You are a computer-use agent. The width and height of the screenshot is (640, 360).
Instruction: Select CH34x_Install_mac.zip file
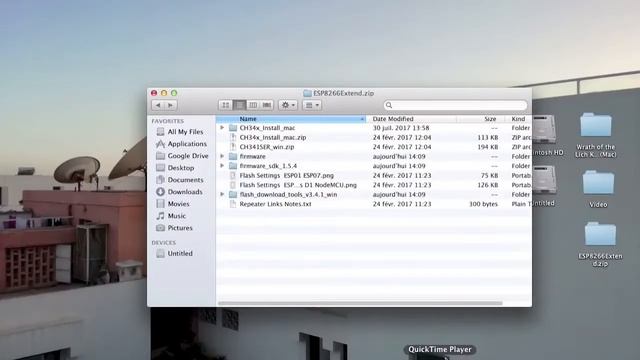coord(373,138)
